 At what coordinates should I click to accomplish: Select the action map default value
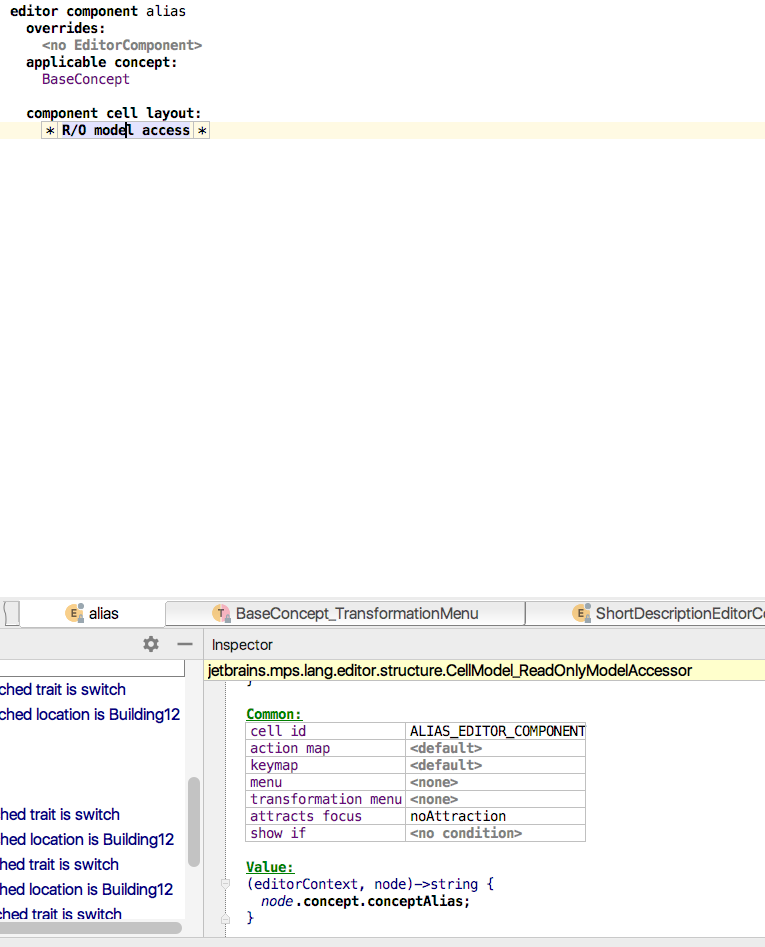point(446,748)
